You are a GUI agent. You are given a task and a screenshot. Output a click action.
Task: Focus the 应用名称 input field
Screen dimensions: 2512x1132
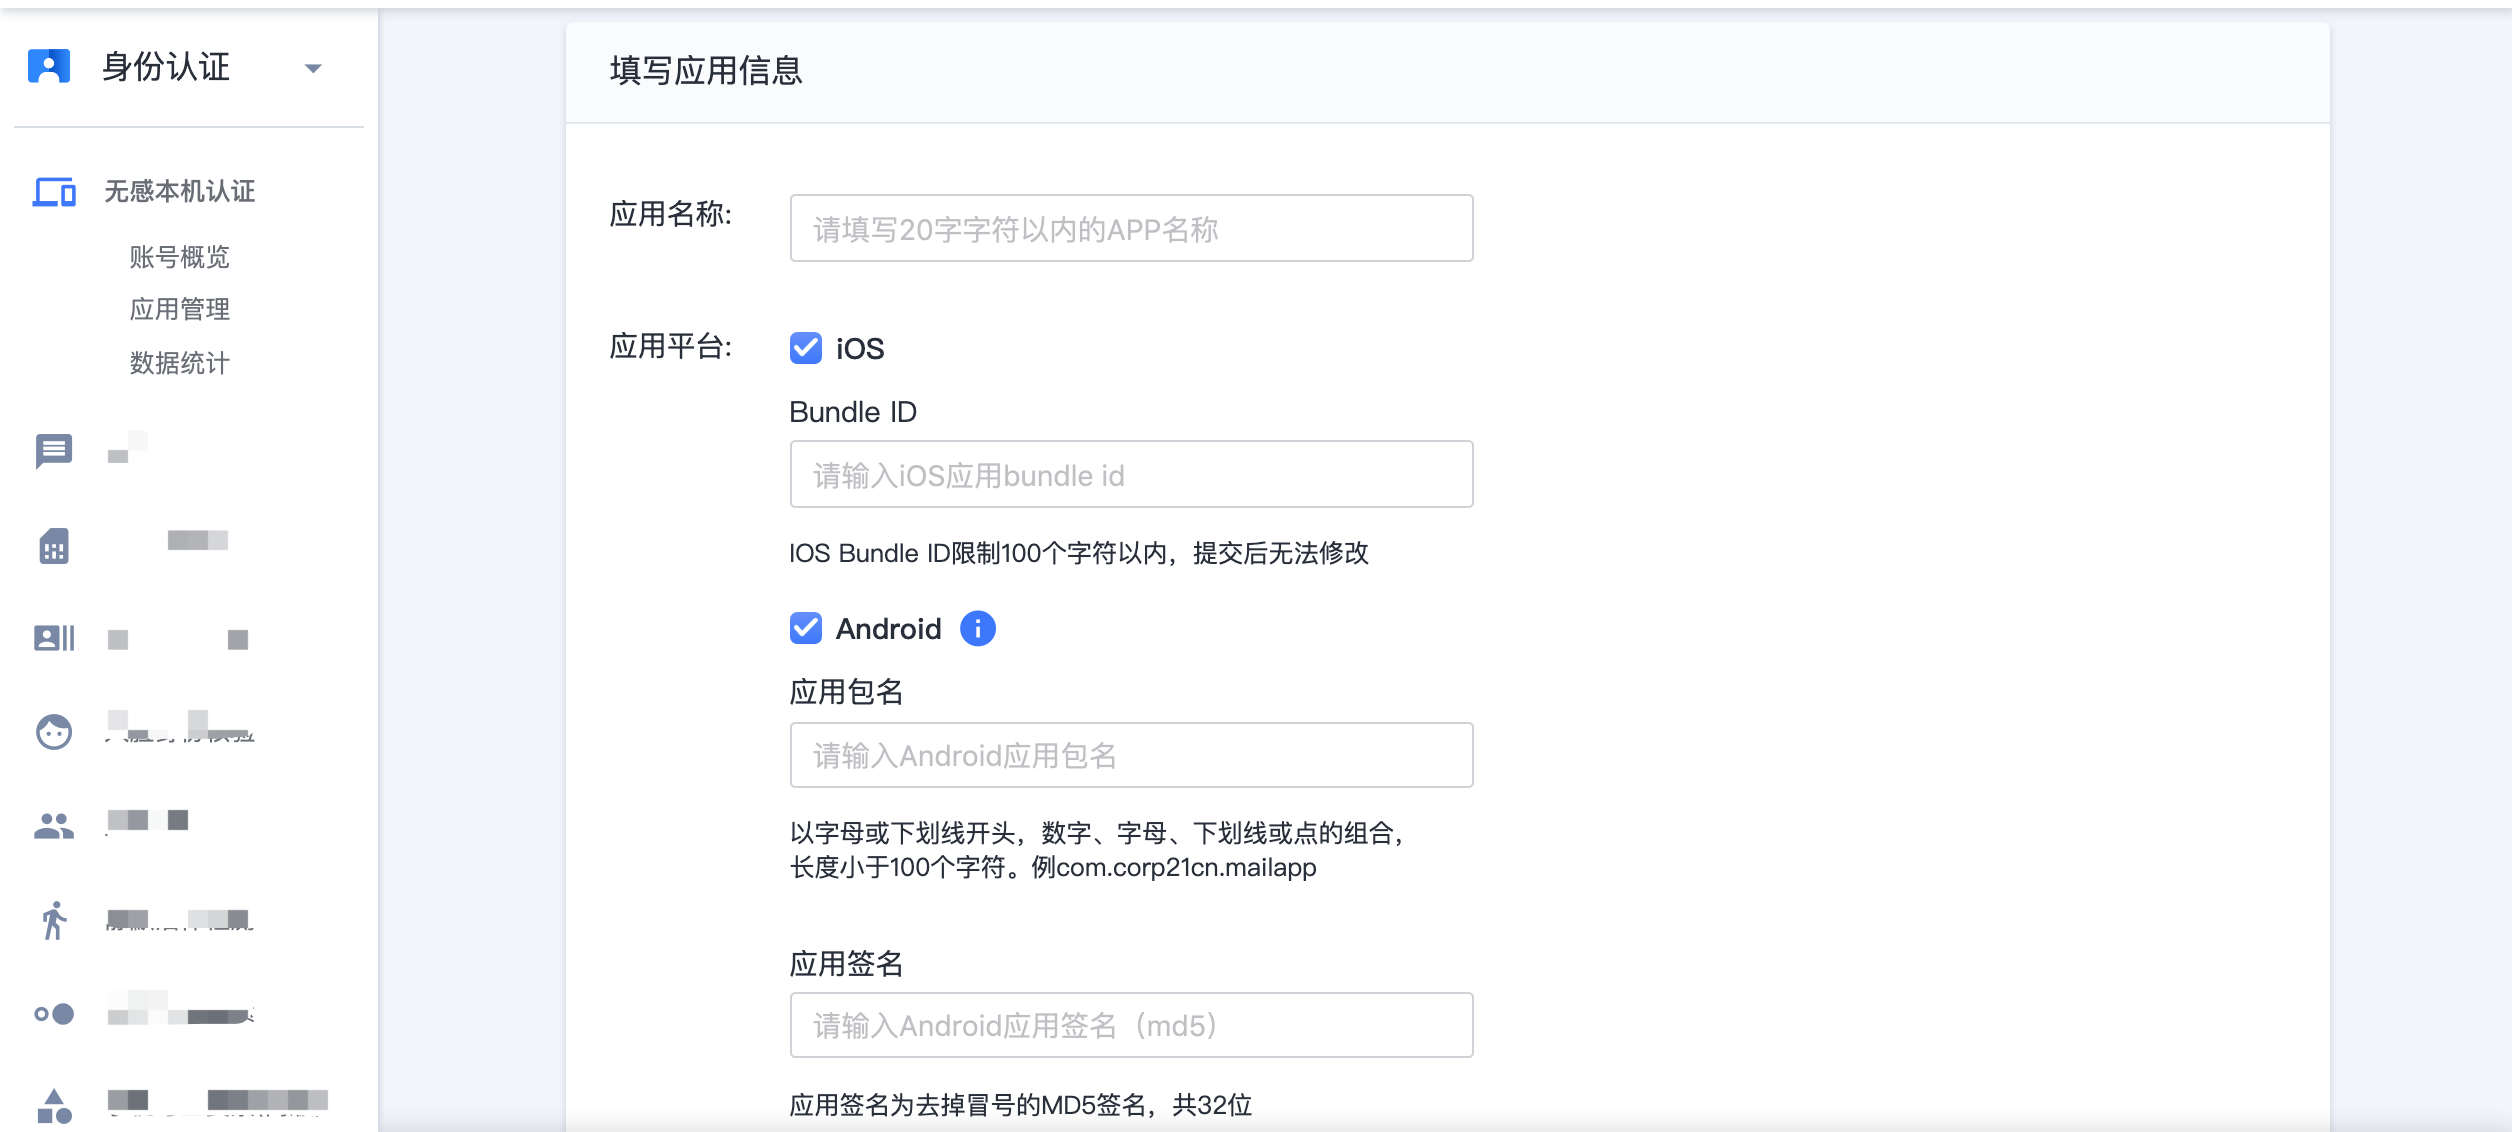click(x=1131, y=229)
